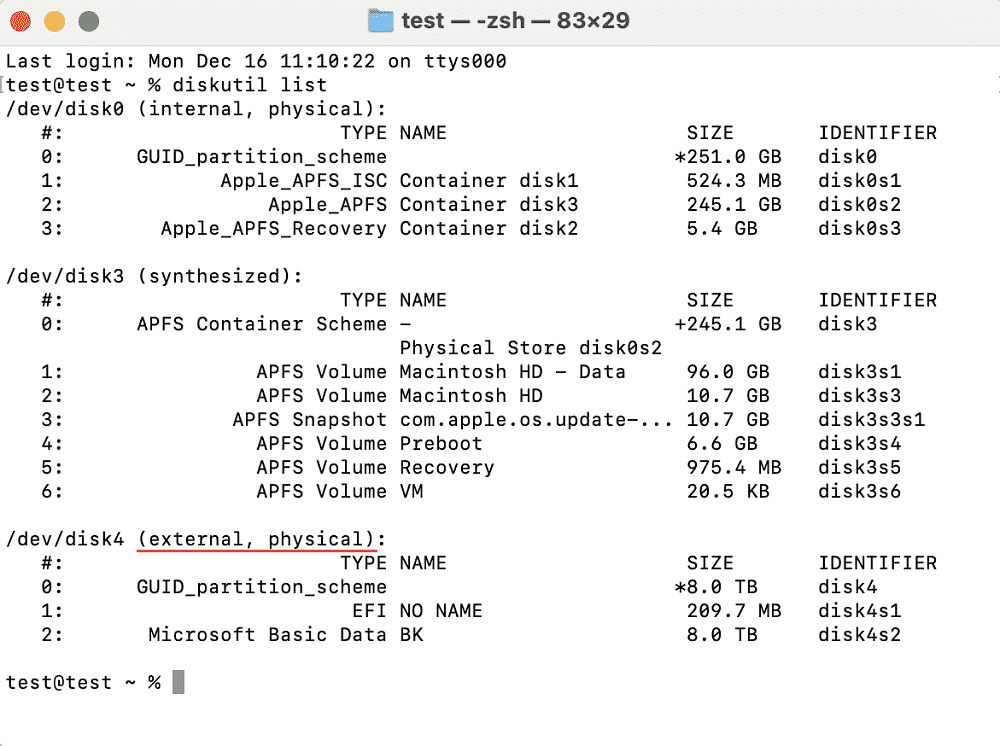Click the "com.apple.os.update-..." snapshot name

(536, 420)
